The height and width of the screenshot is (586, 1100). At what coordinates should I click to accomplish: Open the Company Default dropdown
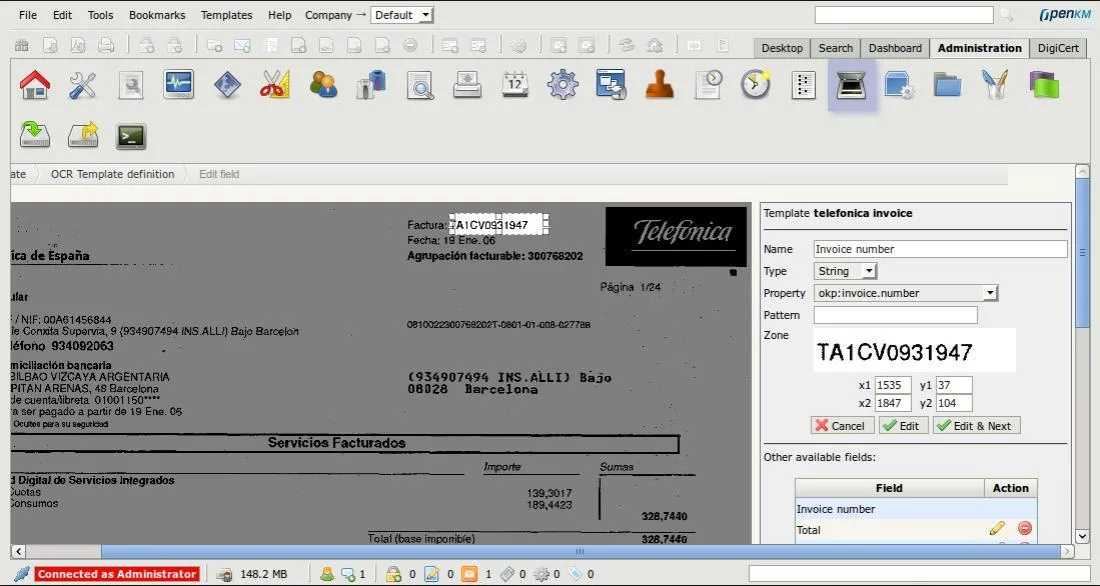402,15
